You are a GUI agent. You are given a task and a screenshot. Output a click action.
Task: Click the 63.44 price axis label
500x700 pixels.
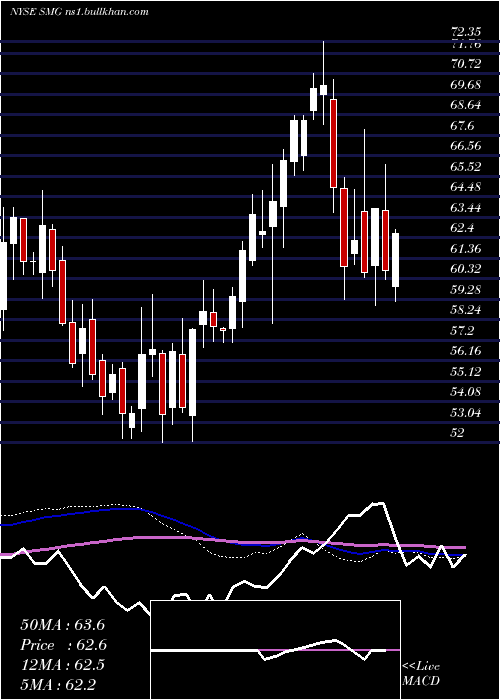[x=466, y=208]
